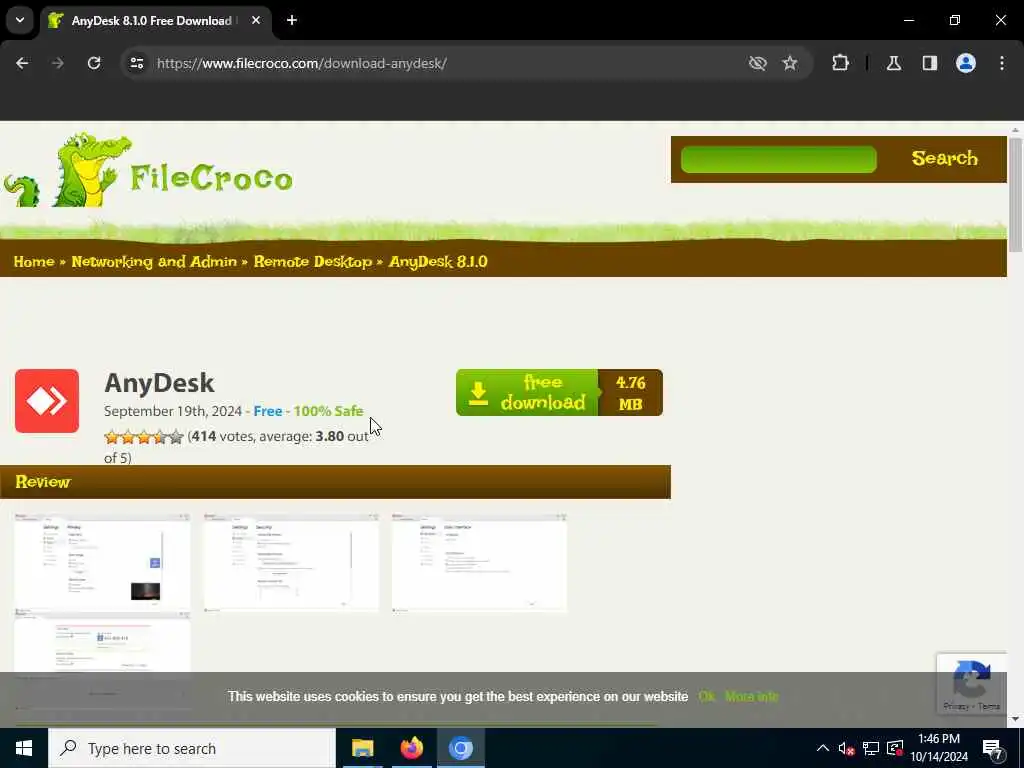Open Firefox from taskbar

tap(411, 748)
